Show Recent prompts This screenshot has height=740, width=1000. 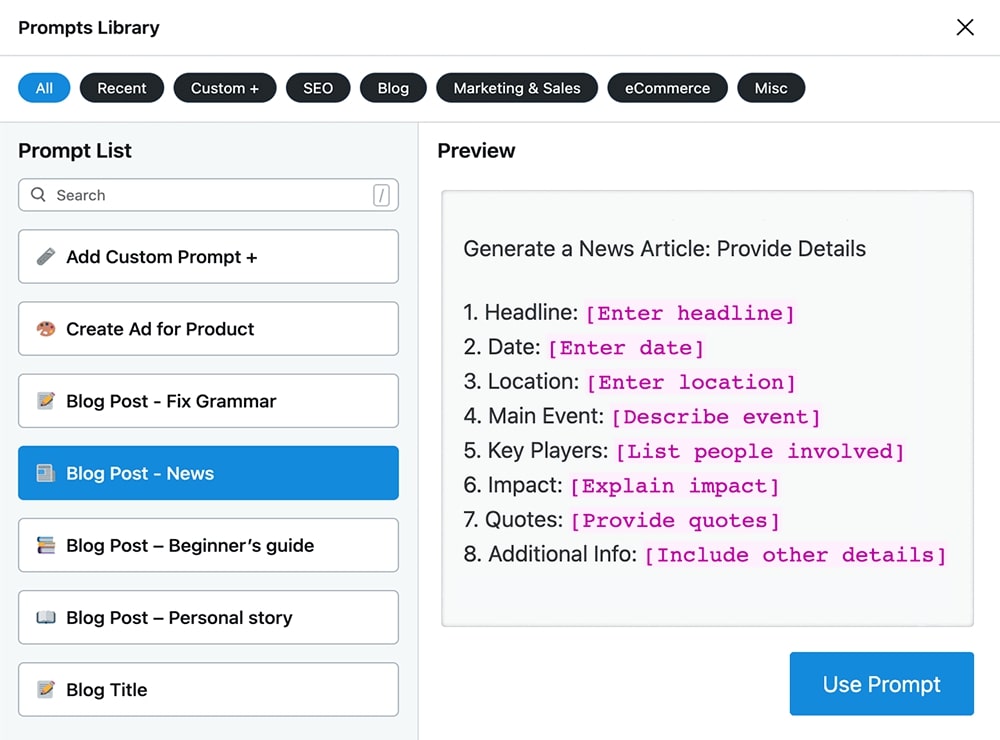122,88
